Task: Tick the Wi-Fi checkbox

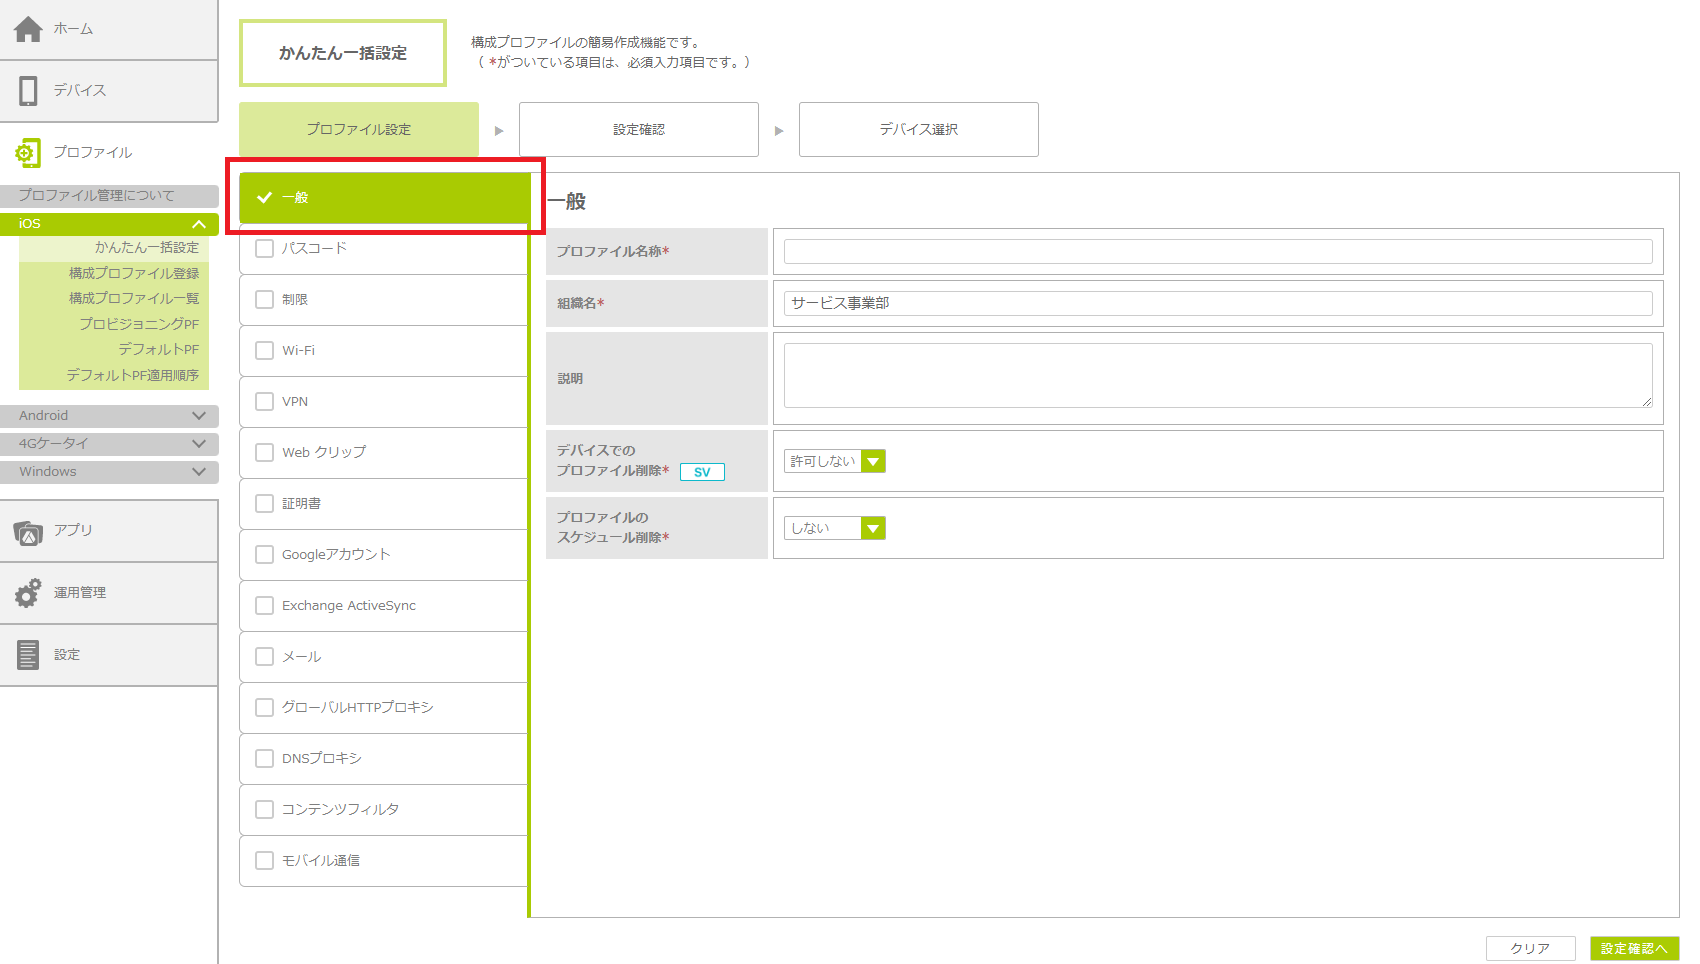Action: (265, 351)
